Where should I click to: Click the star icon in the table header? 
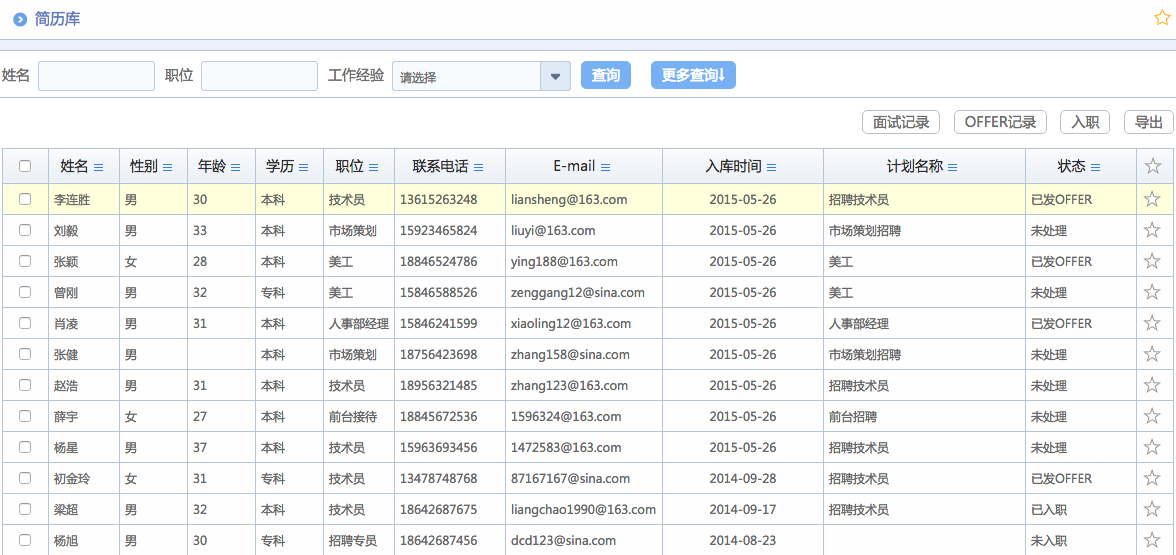pyautogui.click(x=1152, y=166)
